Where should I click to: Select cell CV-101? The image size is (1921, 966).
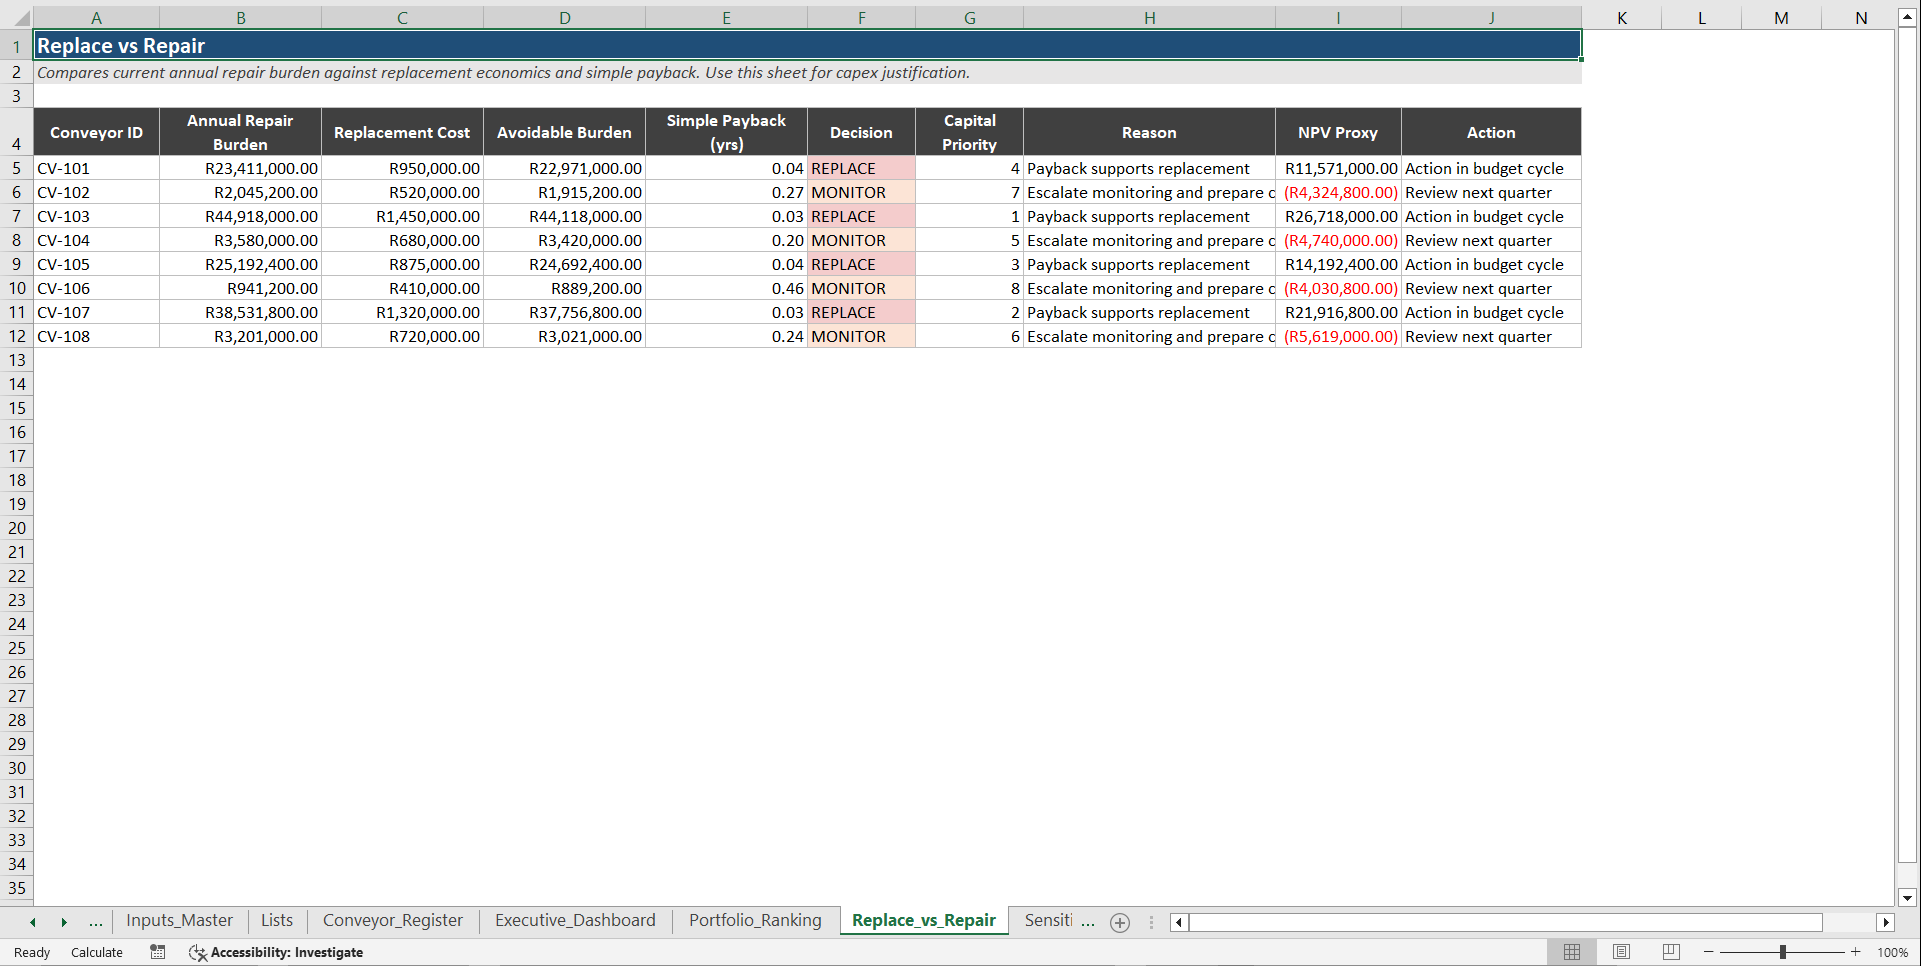click(96, 168)
